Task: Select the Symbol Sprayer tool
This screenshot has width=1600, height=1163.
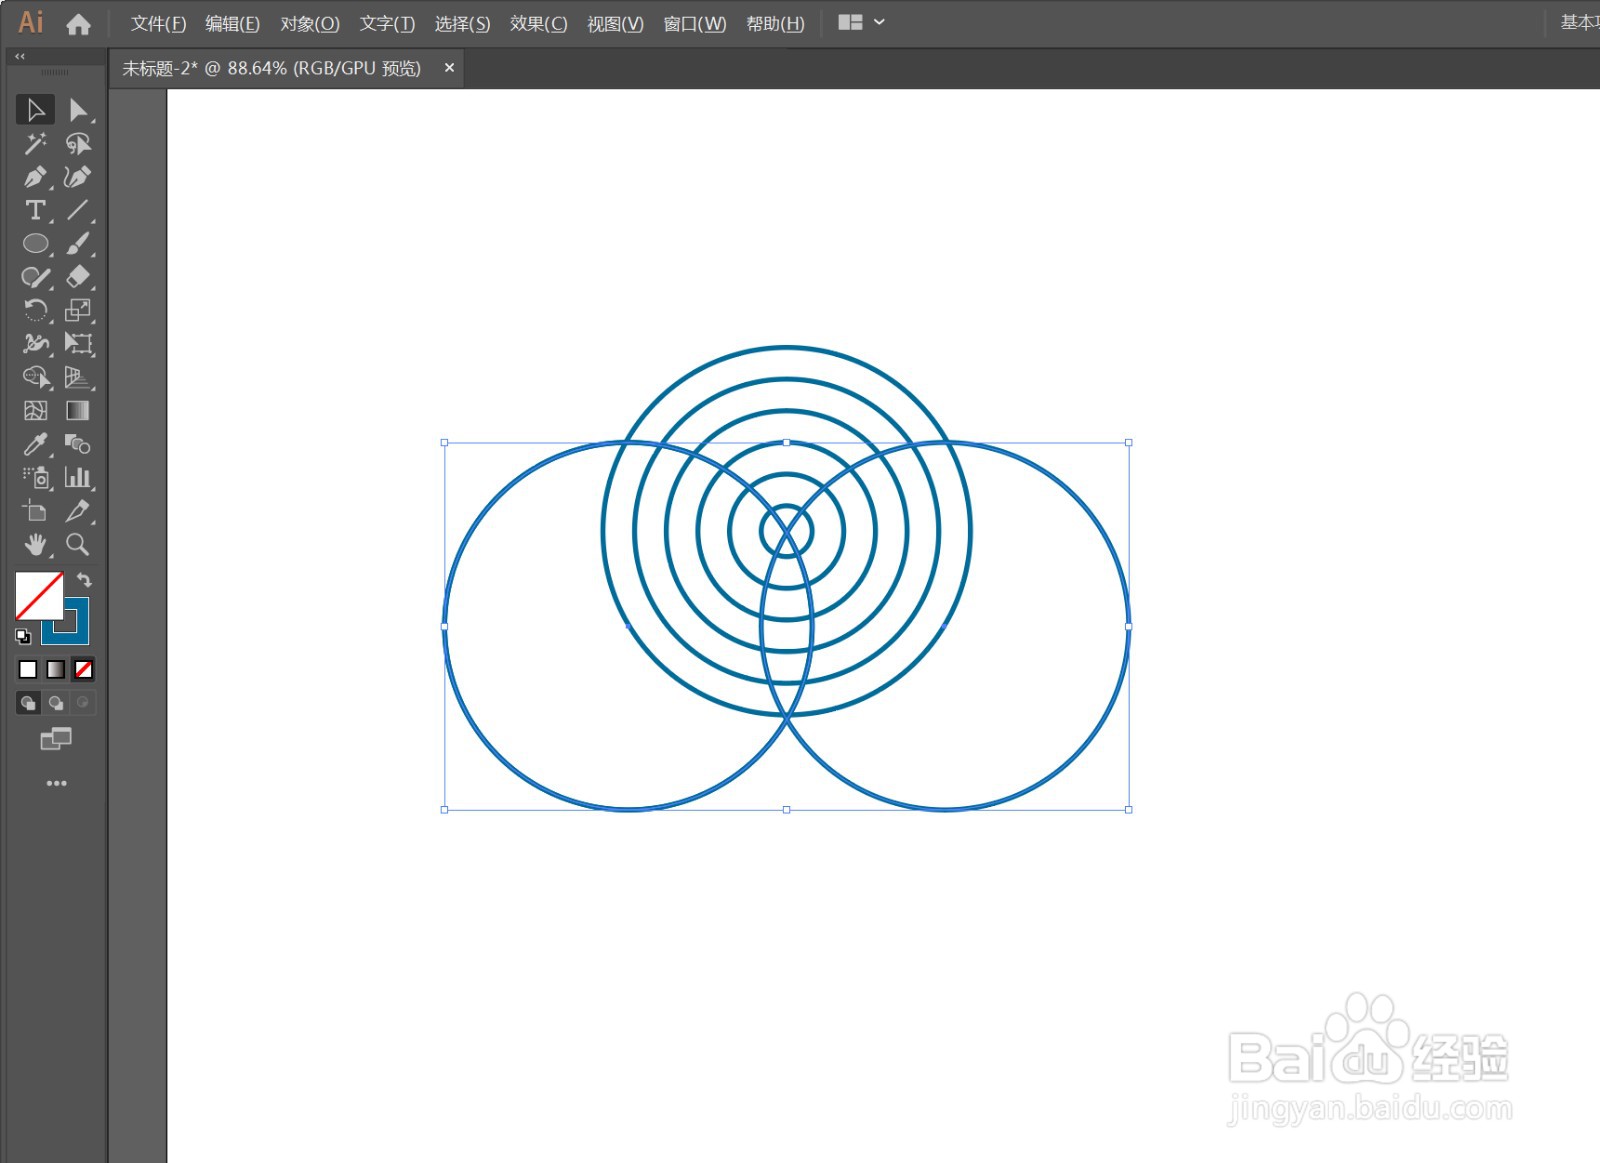Action: point(35,477)
